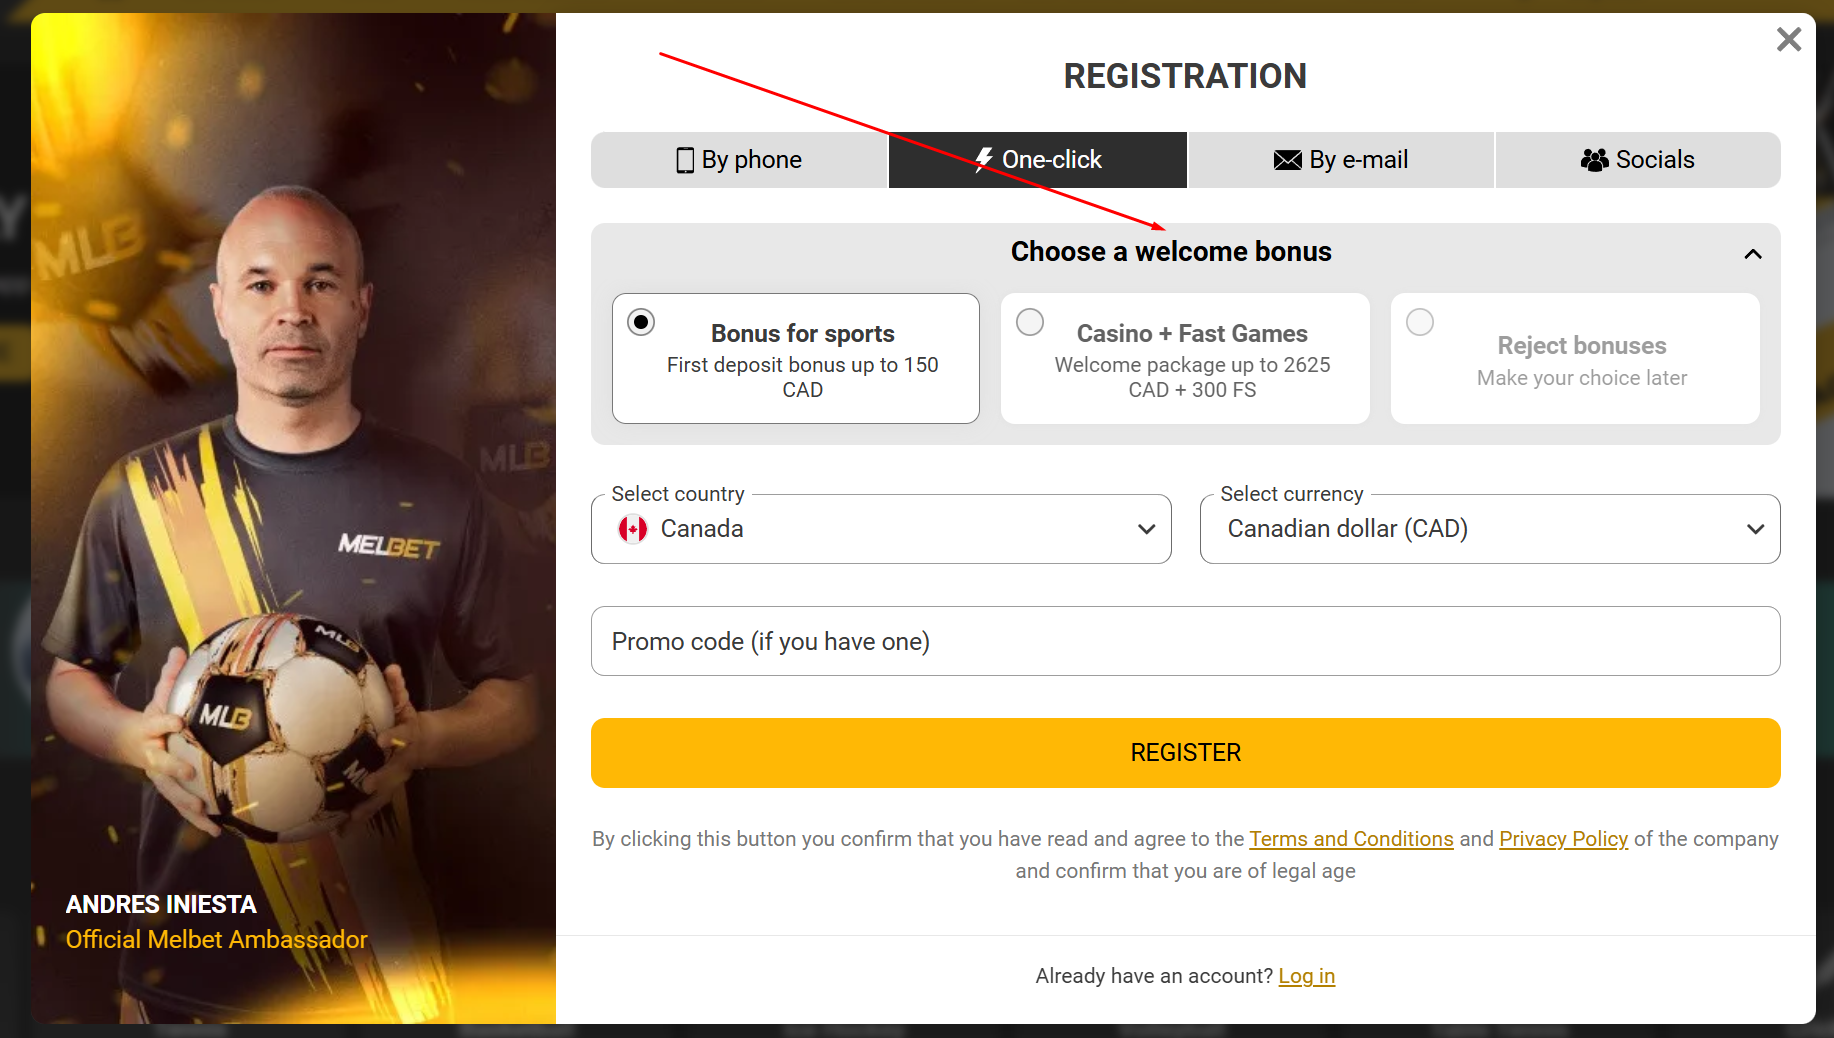This screenshot has width=1834, height=1038.
Task: Click the envelope icon for e-mail registration
Action: point(1287,160)
